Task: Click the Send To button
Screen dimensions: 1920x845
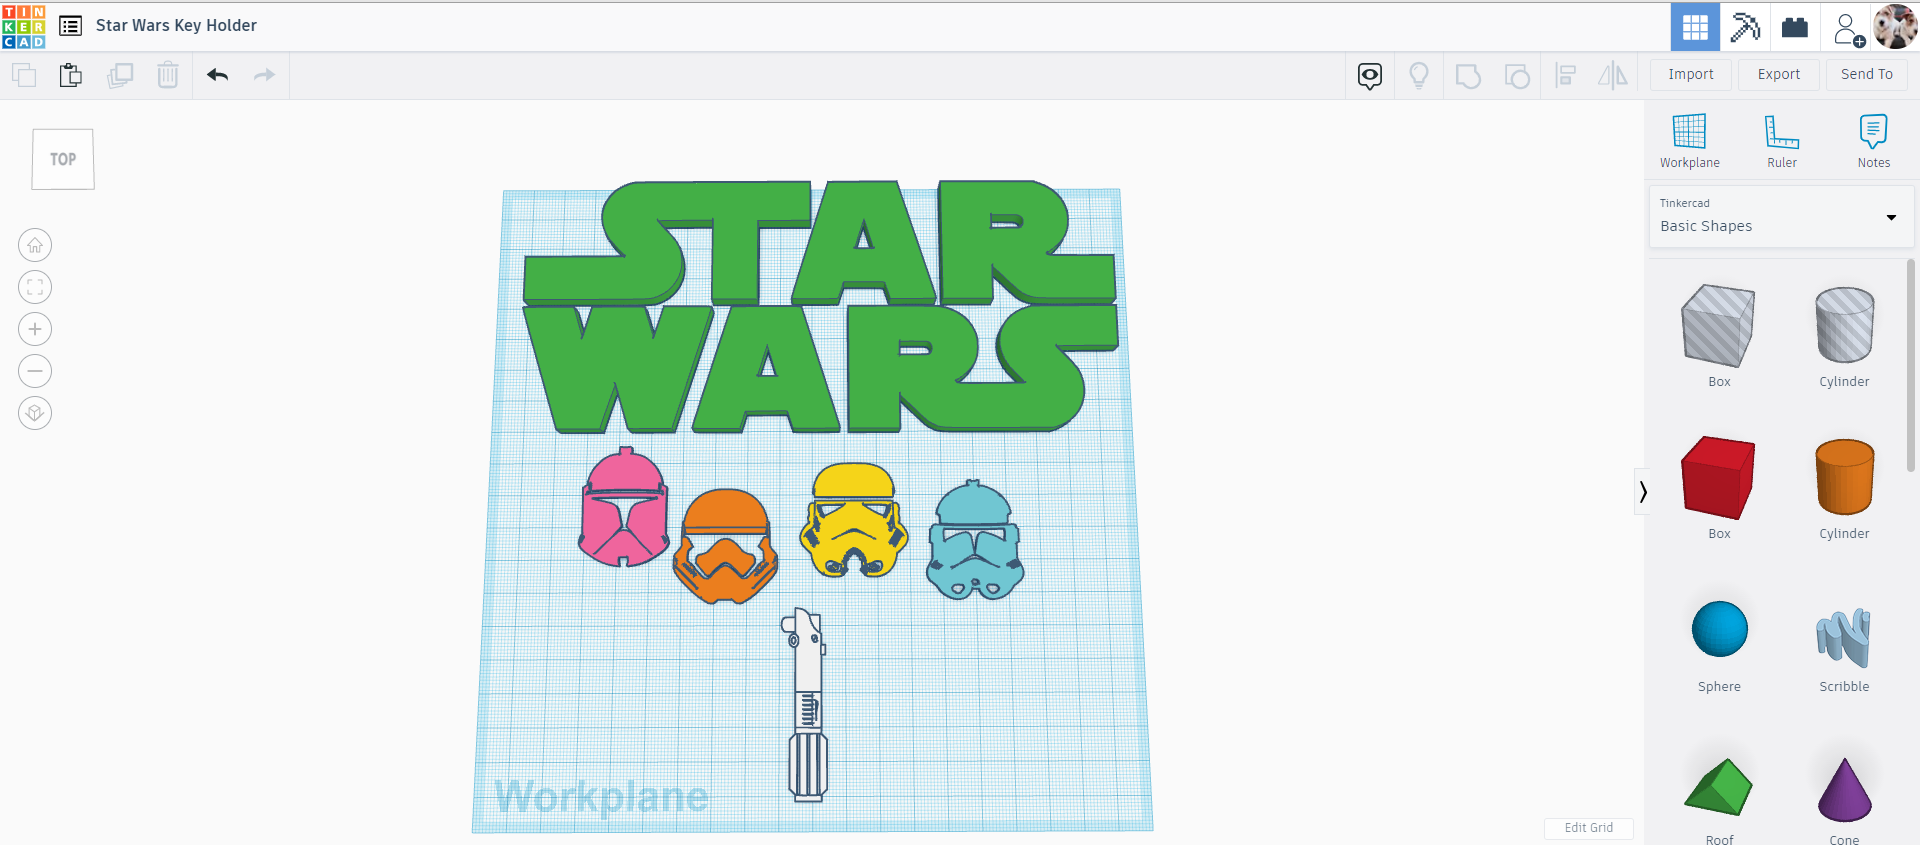Action: pyautogui.click(x=1867, y=75)
